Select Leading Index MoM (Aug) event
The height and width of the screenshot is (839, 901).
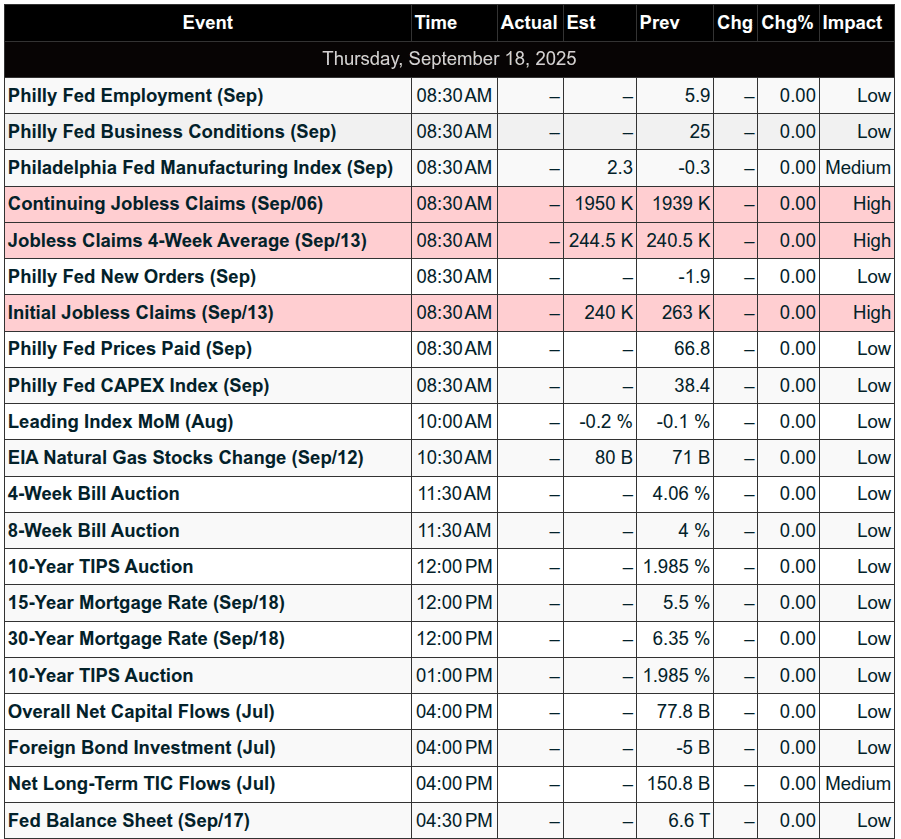[x=121, y=422]
